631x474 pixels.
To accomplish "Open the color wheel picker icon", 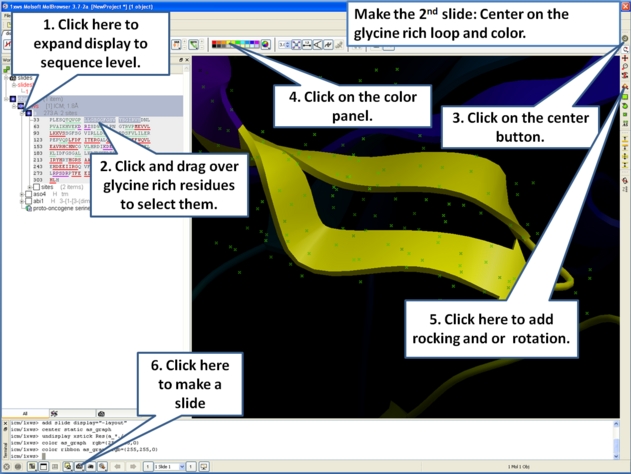I will tap(265, 45).
